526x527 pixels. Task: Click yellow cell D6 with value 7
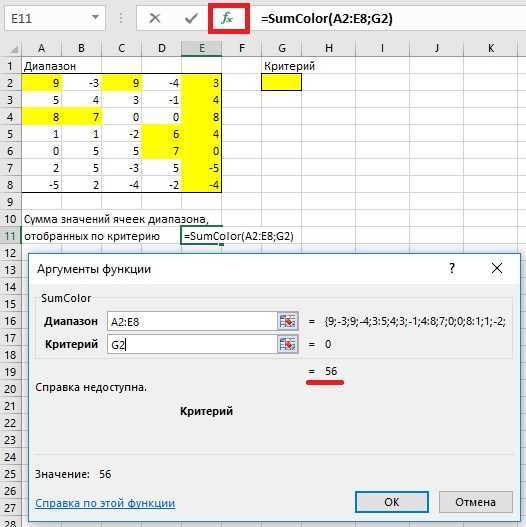162,151
